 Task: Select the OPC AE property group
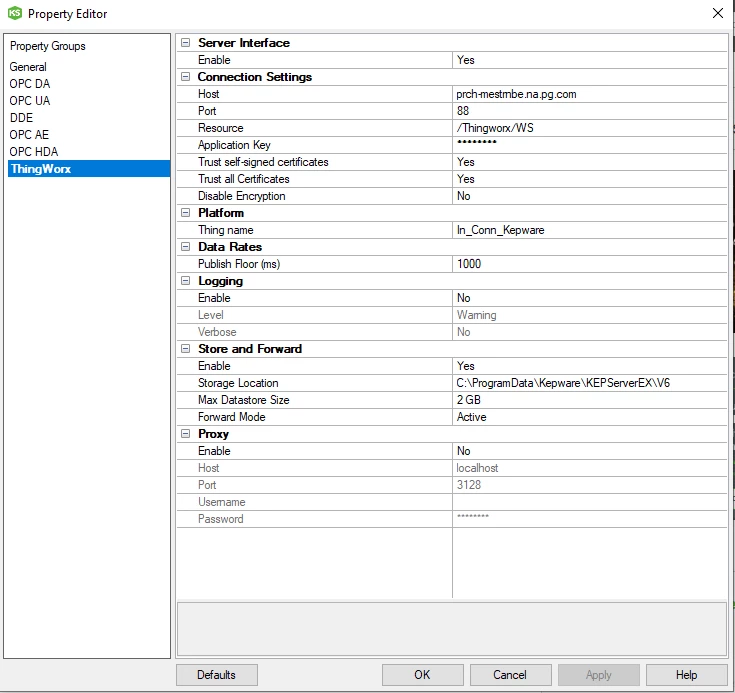[x=29, y=135]
